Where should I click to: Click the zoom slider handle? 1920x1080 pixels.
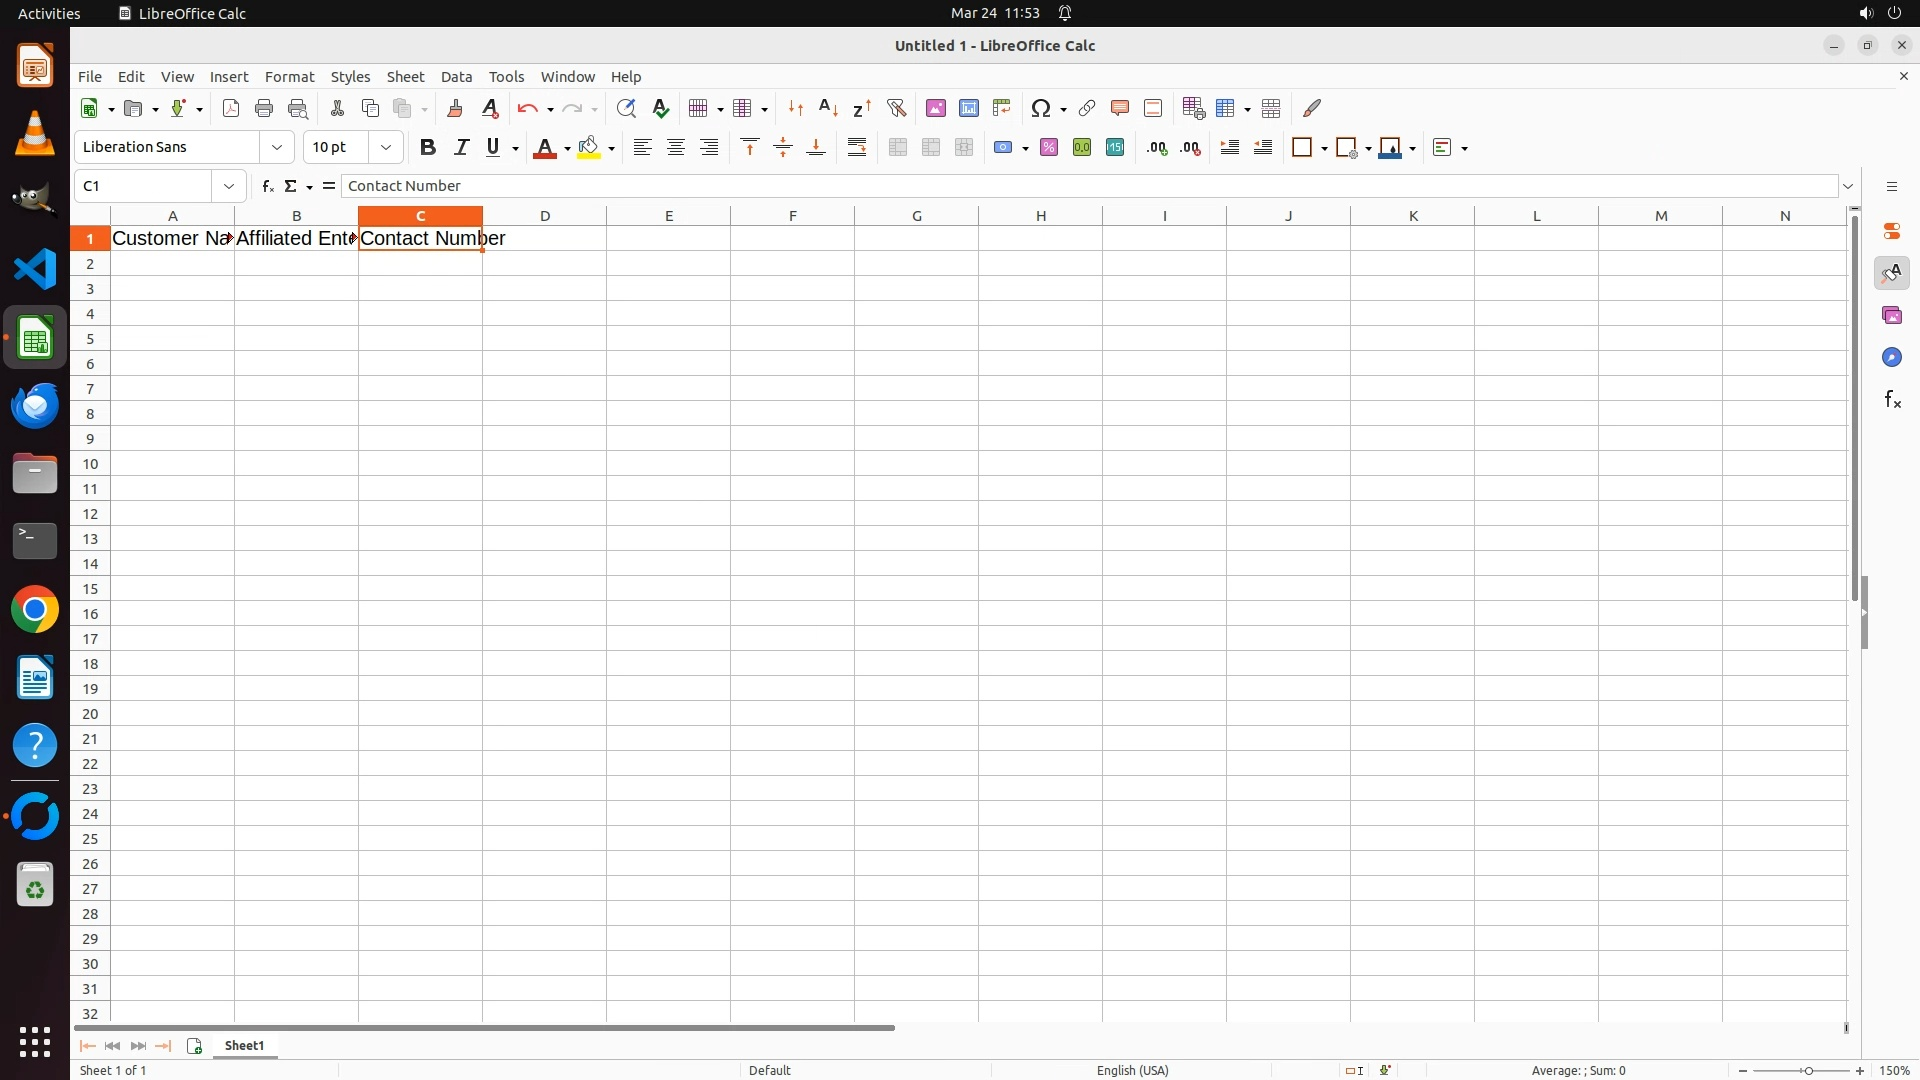1807,1070
